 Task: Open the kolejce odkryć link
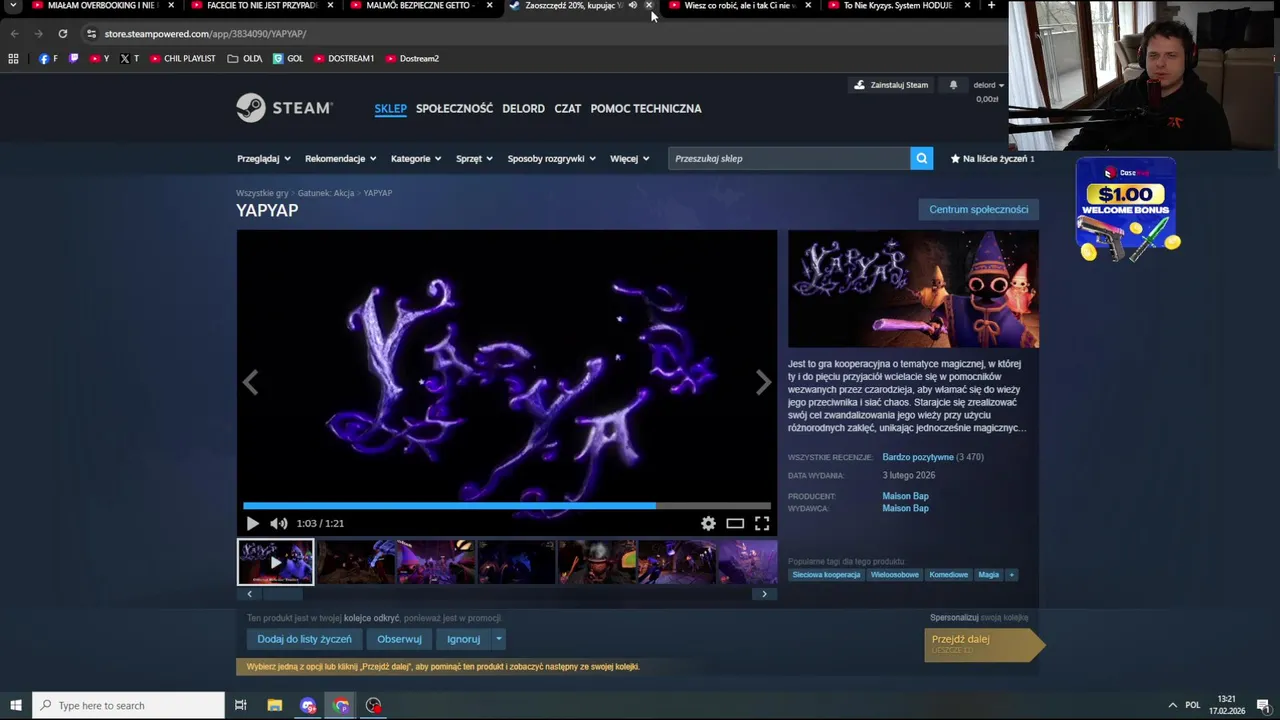(372, 618)
